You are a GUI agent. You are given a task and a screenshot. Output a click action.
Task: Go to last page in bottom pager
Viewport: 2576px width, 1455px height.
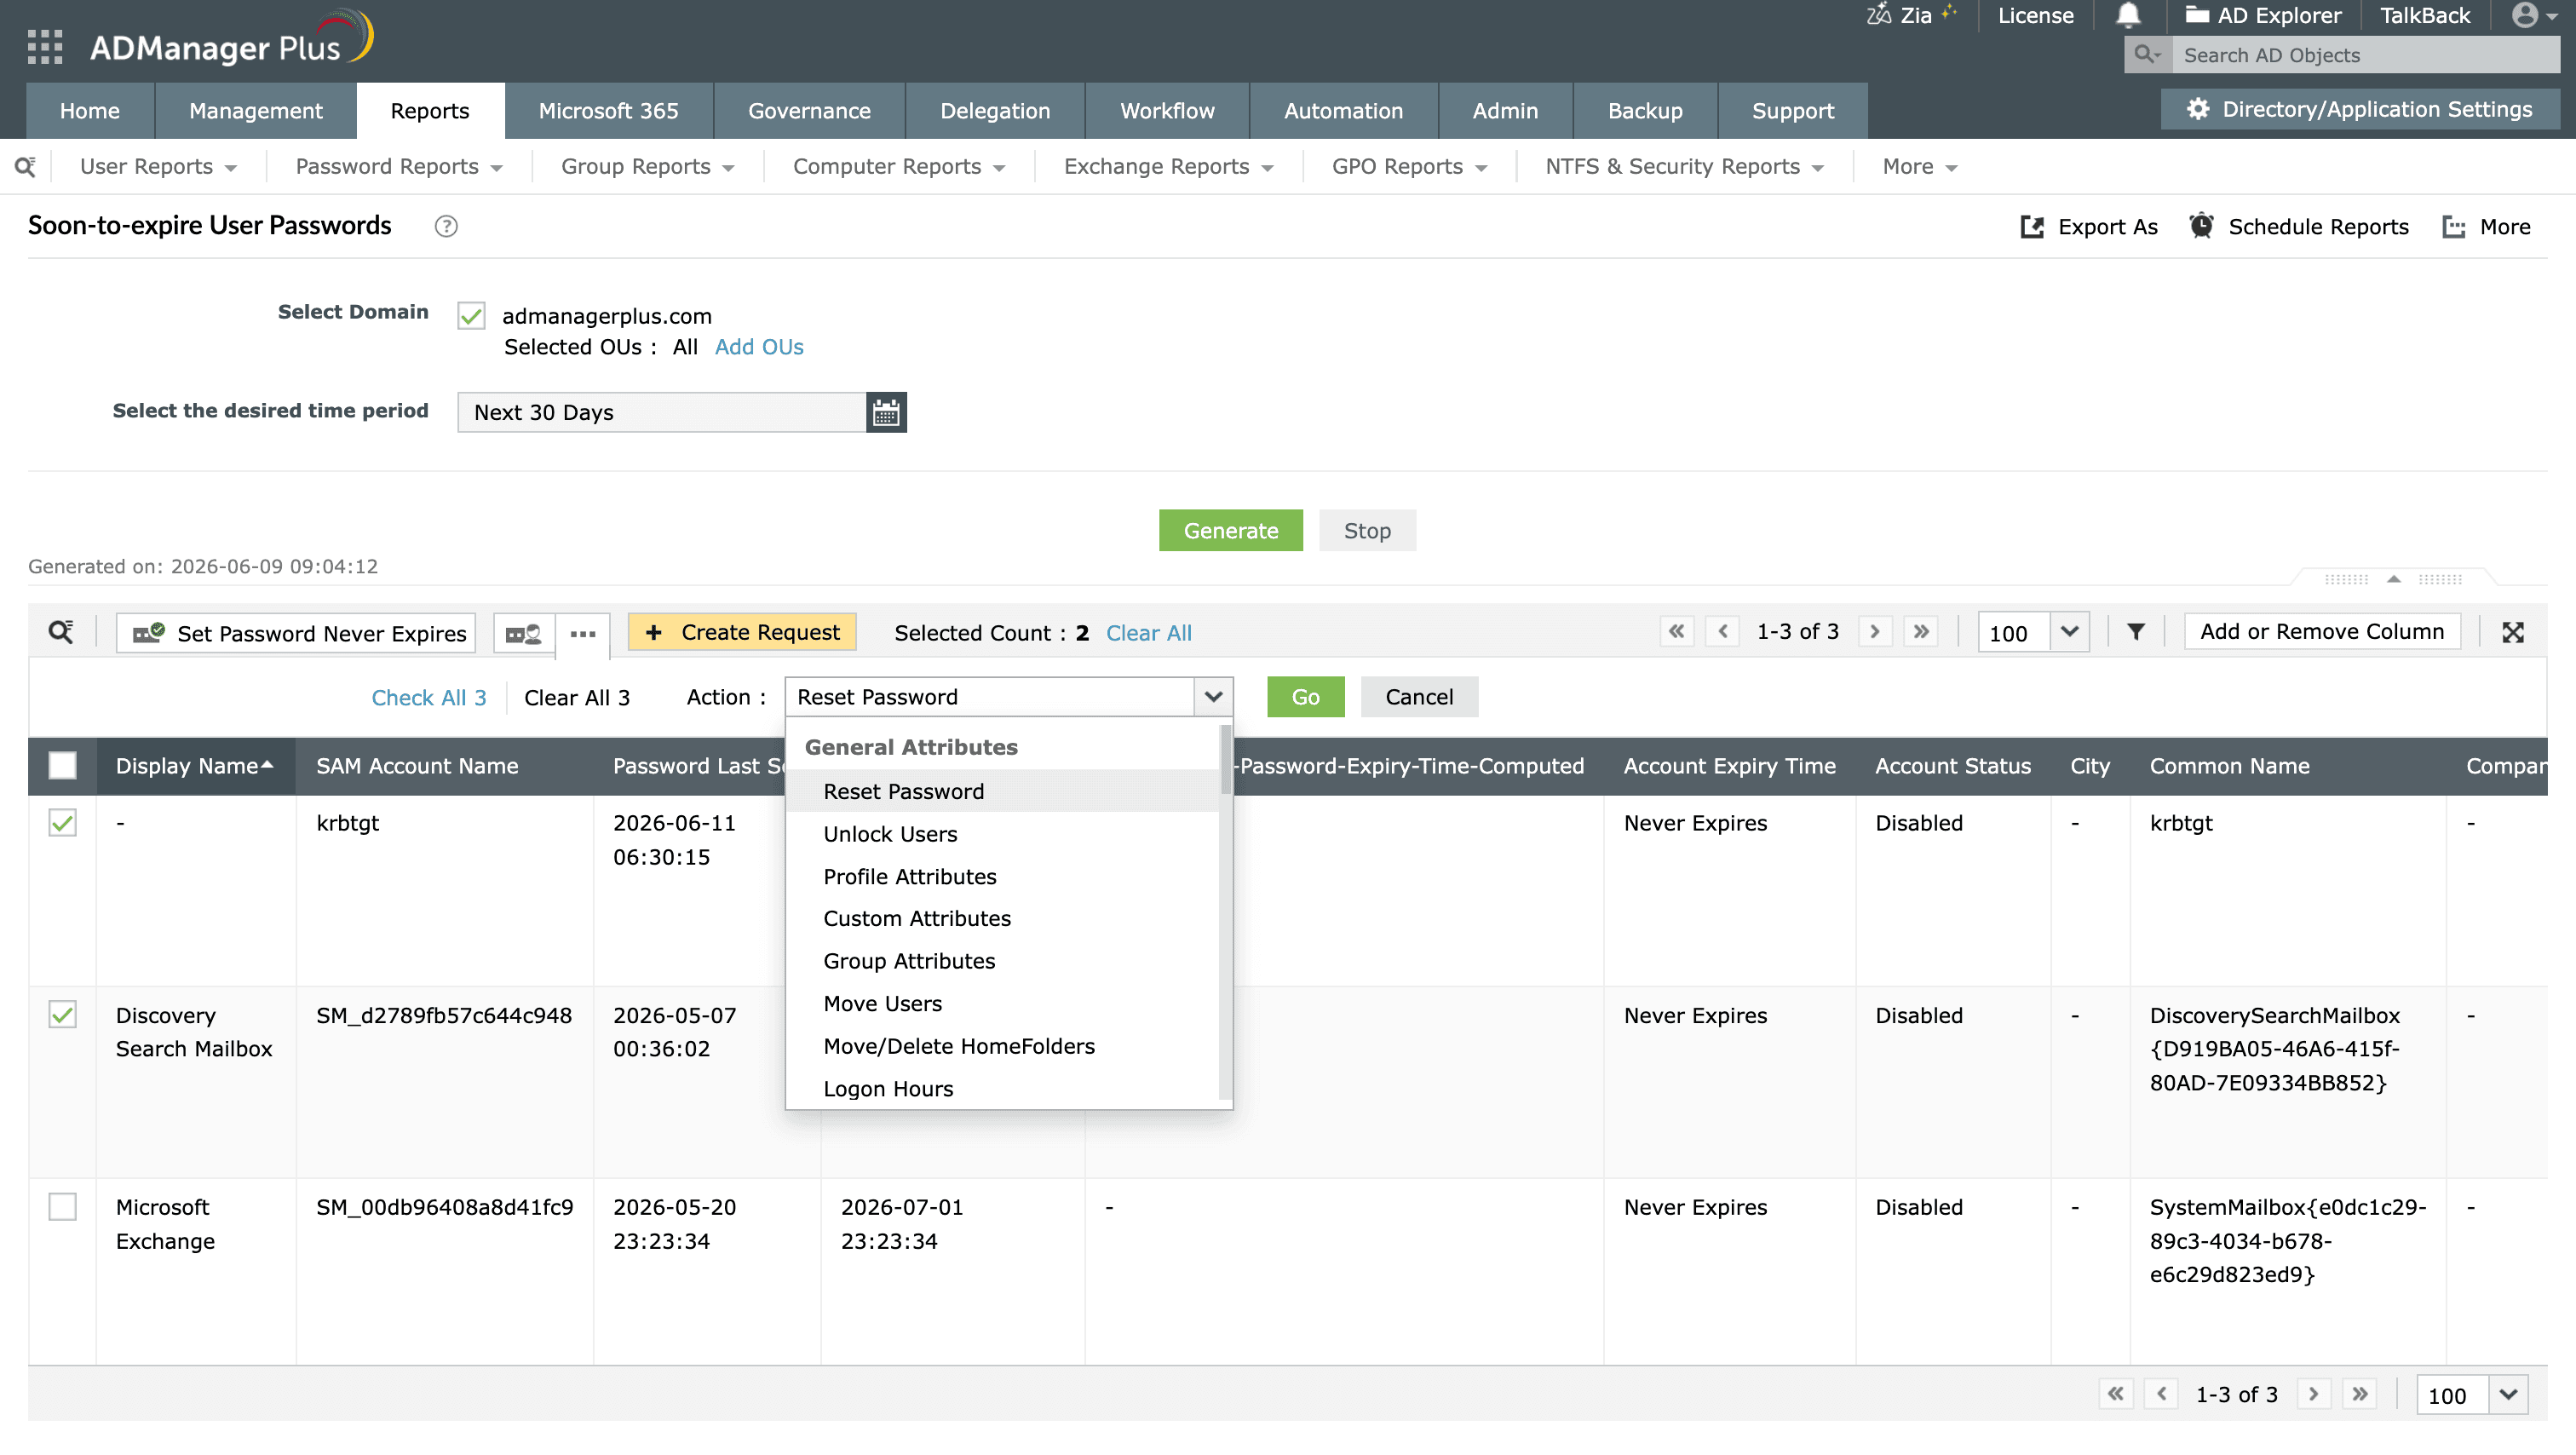coord(2360,1394)
